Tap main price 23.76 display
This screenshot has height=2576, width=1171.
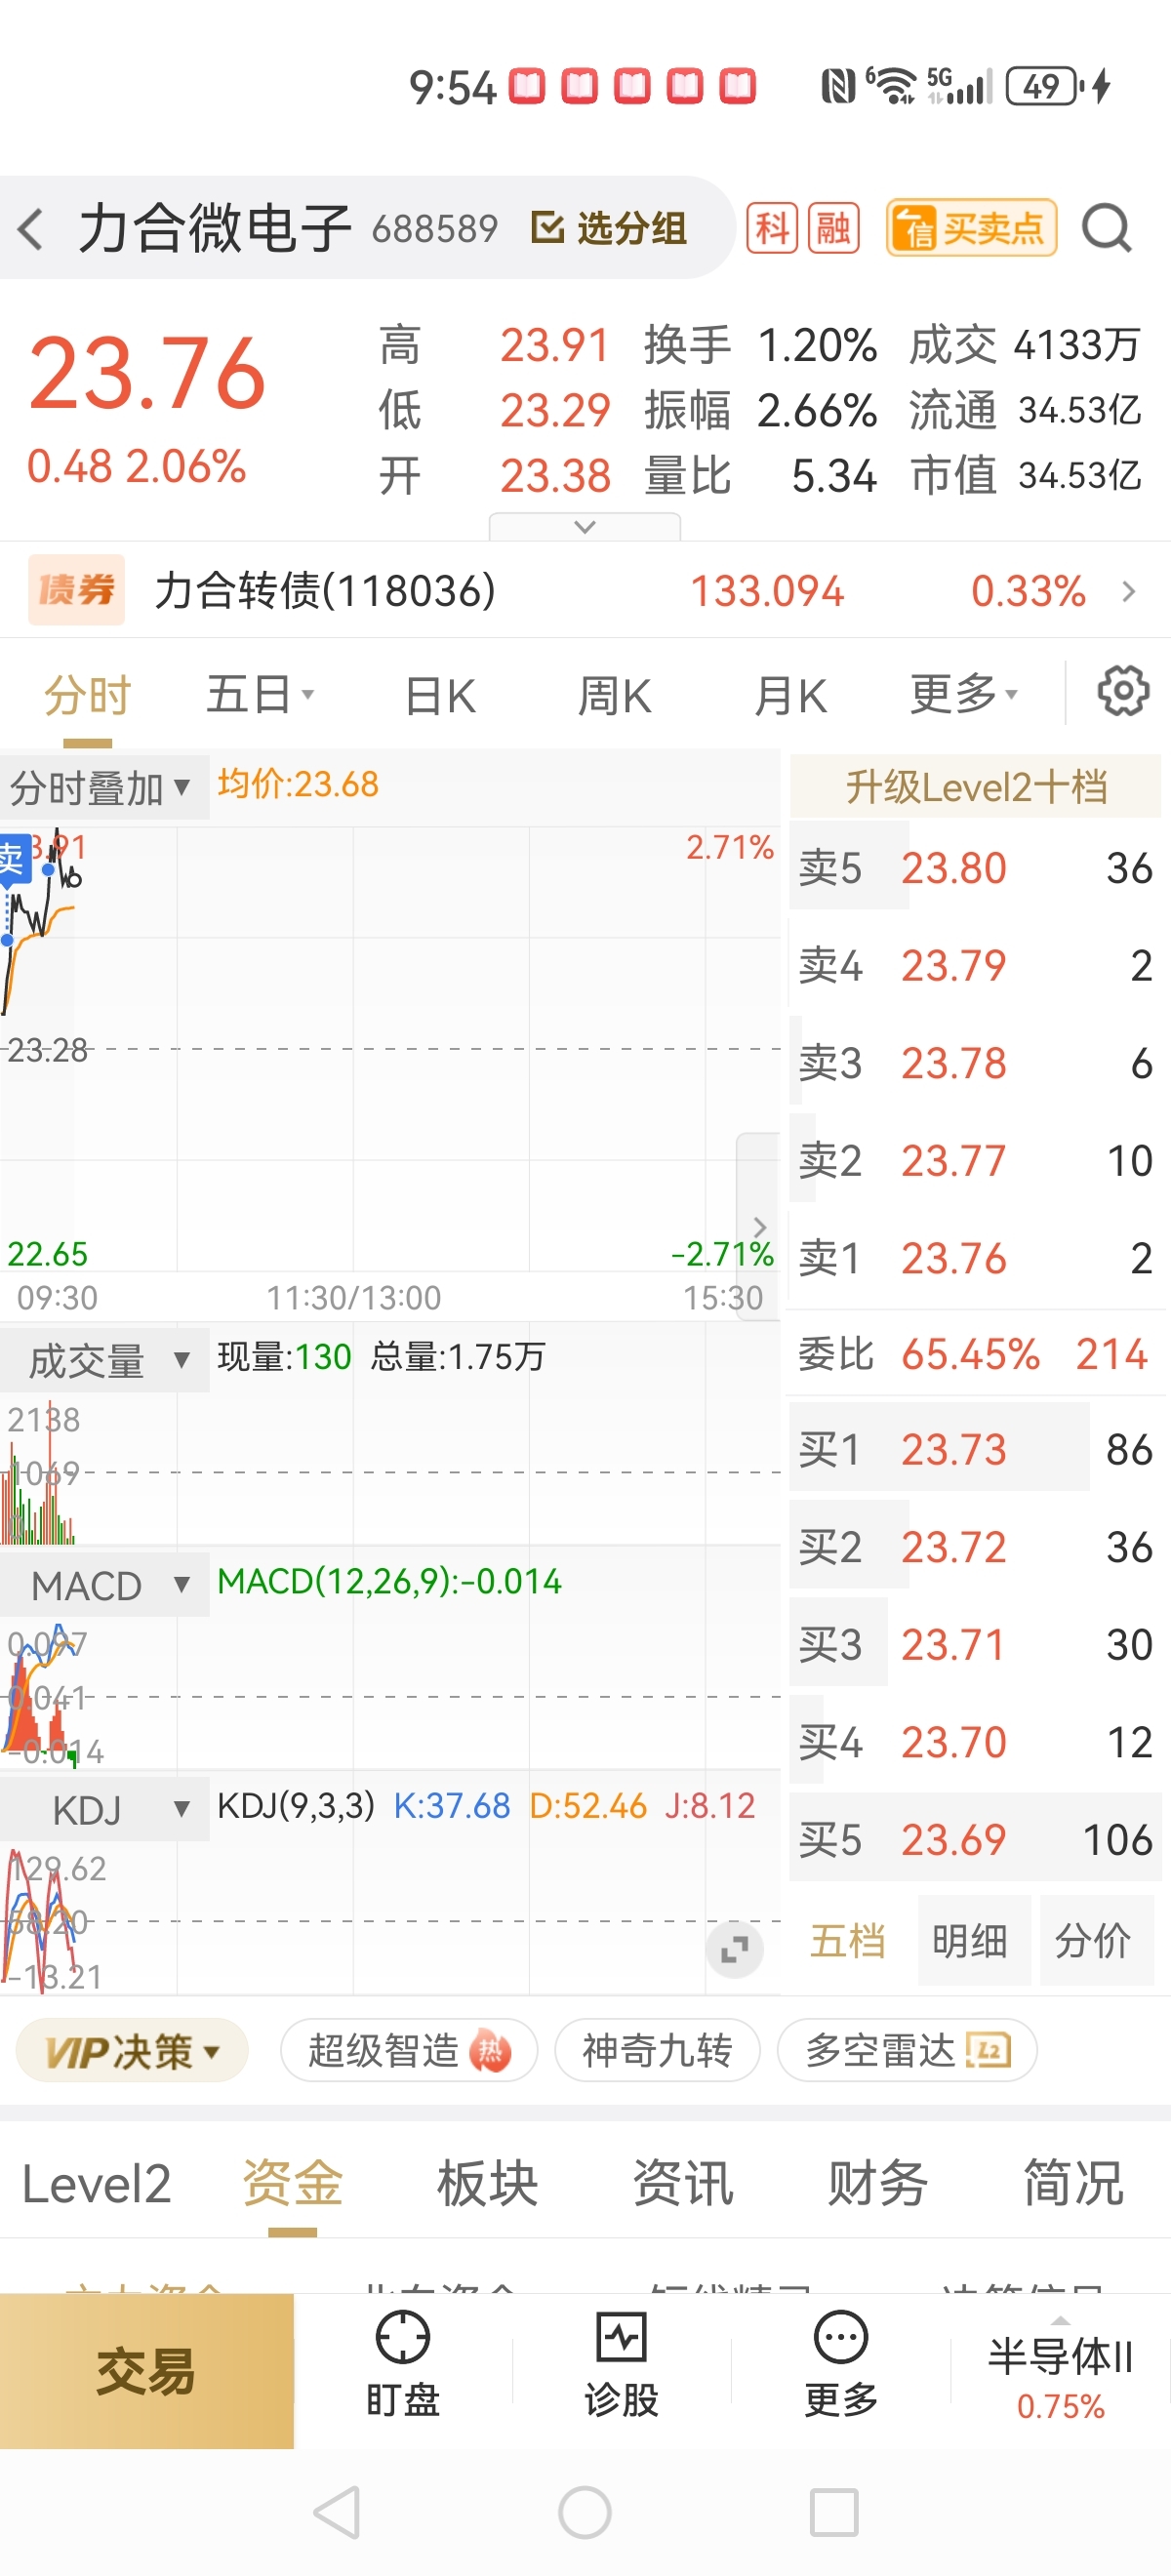(x=147, y=372)
